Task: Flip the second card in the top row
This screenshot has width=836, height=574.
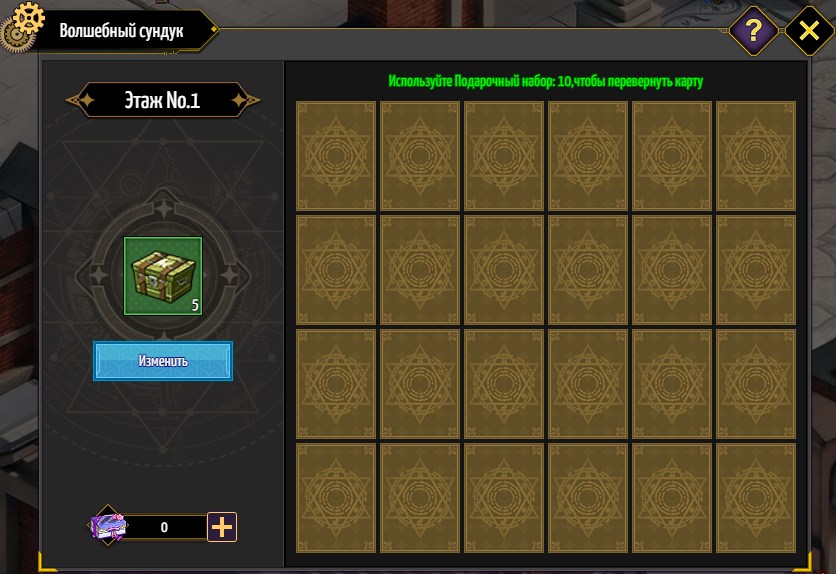Action: point(420,156)
